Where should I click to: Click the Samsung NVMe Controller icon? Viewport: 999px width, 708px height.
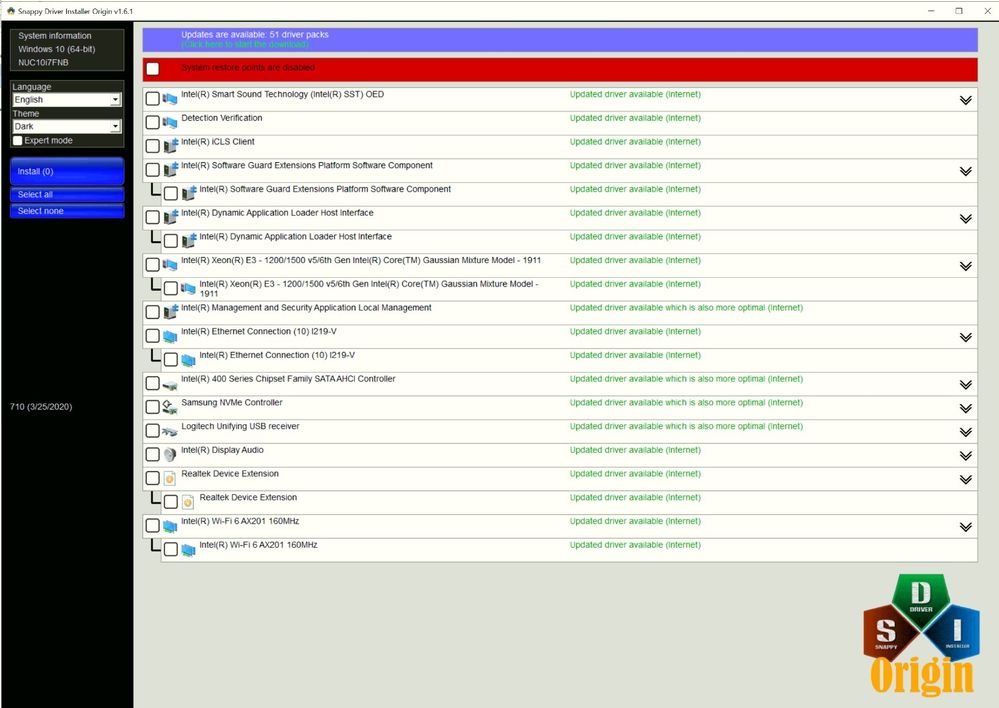(x=169, y=407)
